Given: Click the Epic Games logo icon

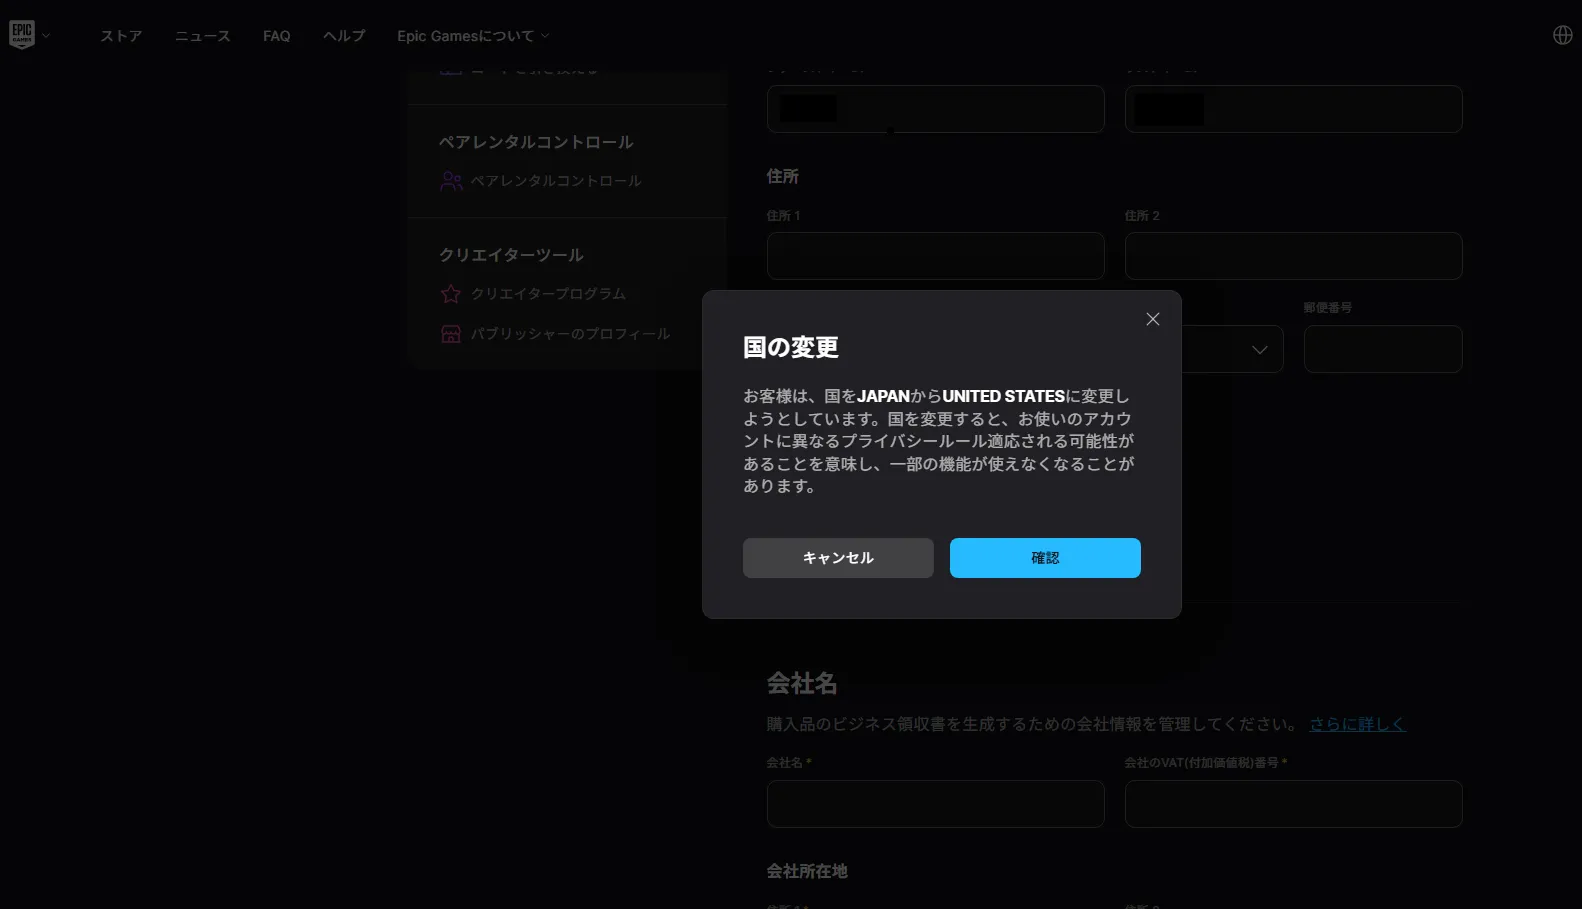Looking at the screenshot, I should tap(22, 34).
